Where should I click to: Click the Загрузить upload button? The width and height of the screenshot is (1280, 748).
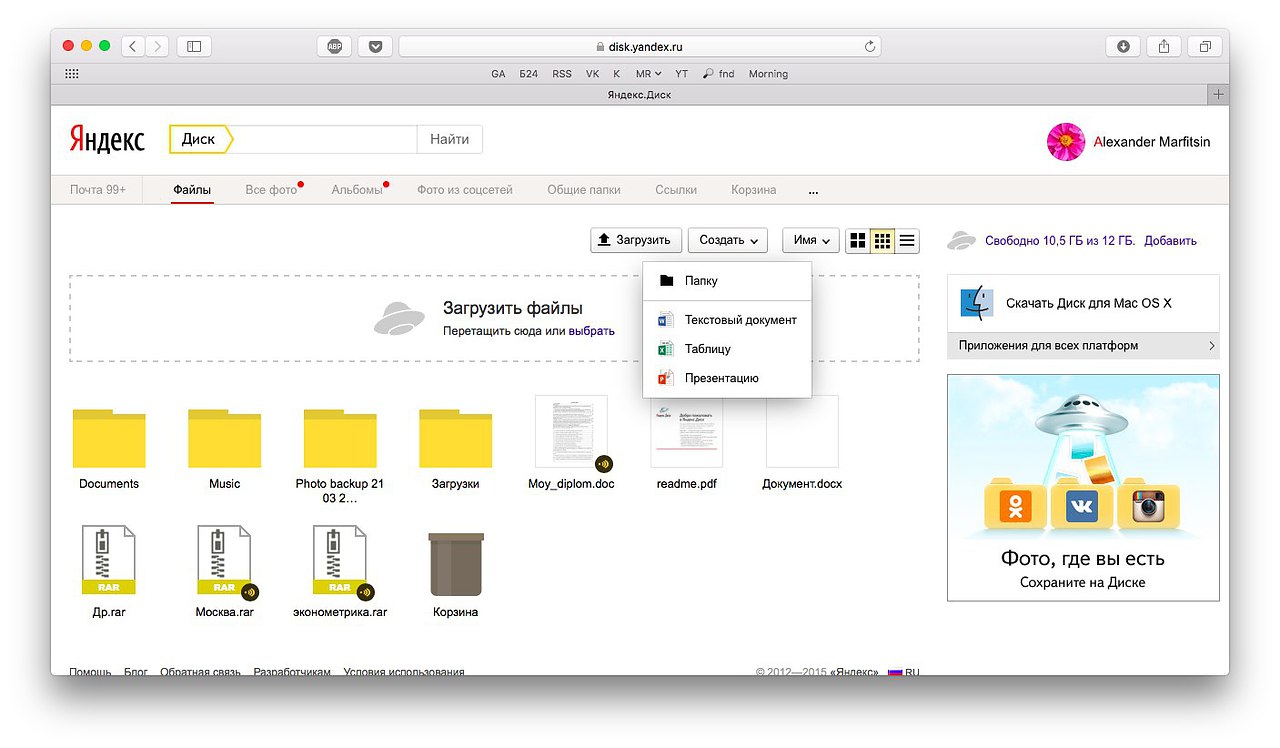point(636,240)
